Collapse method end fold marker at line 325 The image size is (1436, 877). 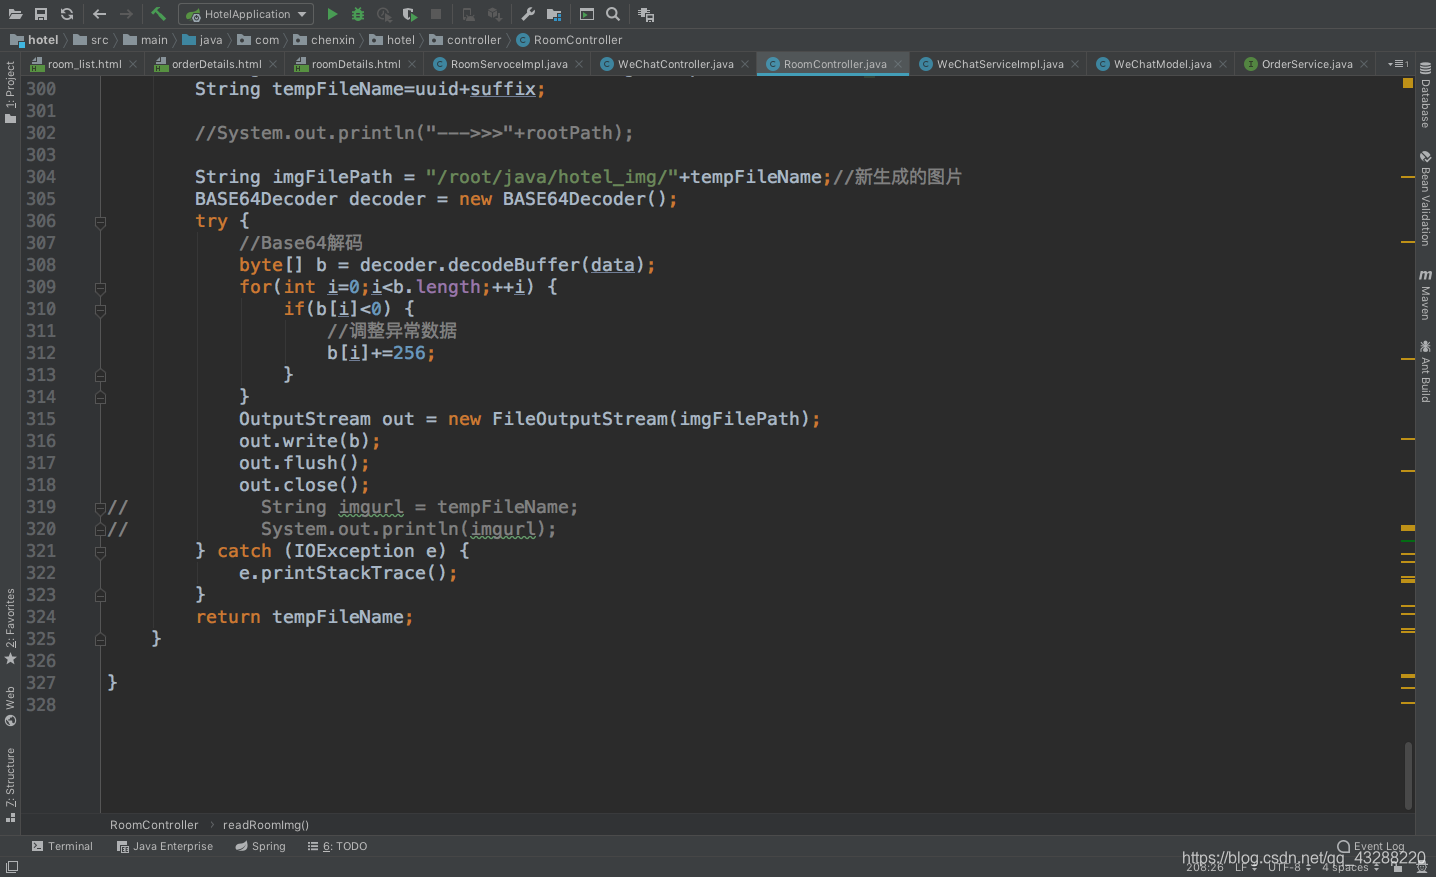coord(100,639)
